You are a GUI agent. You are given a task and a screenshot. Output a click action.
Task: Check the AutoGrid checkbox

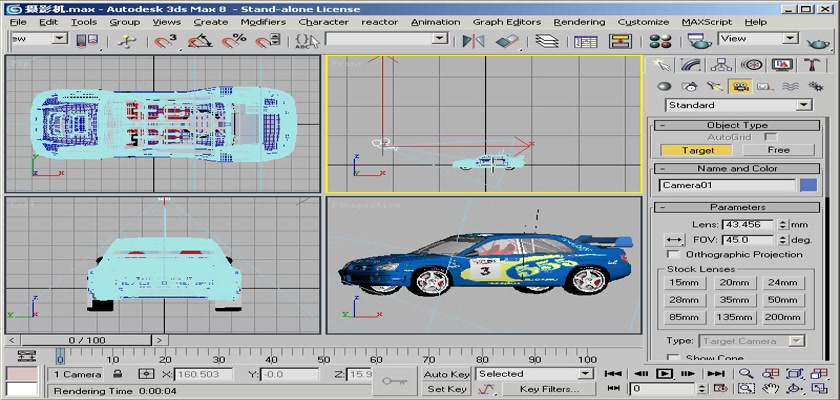tap(771, 137)
